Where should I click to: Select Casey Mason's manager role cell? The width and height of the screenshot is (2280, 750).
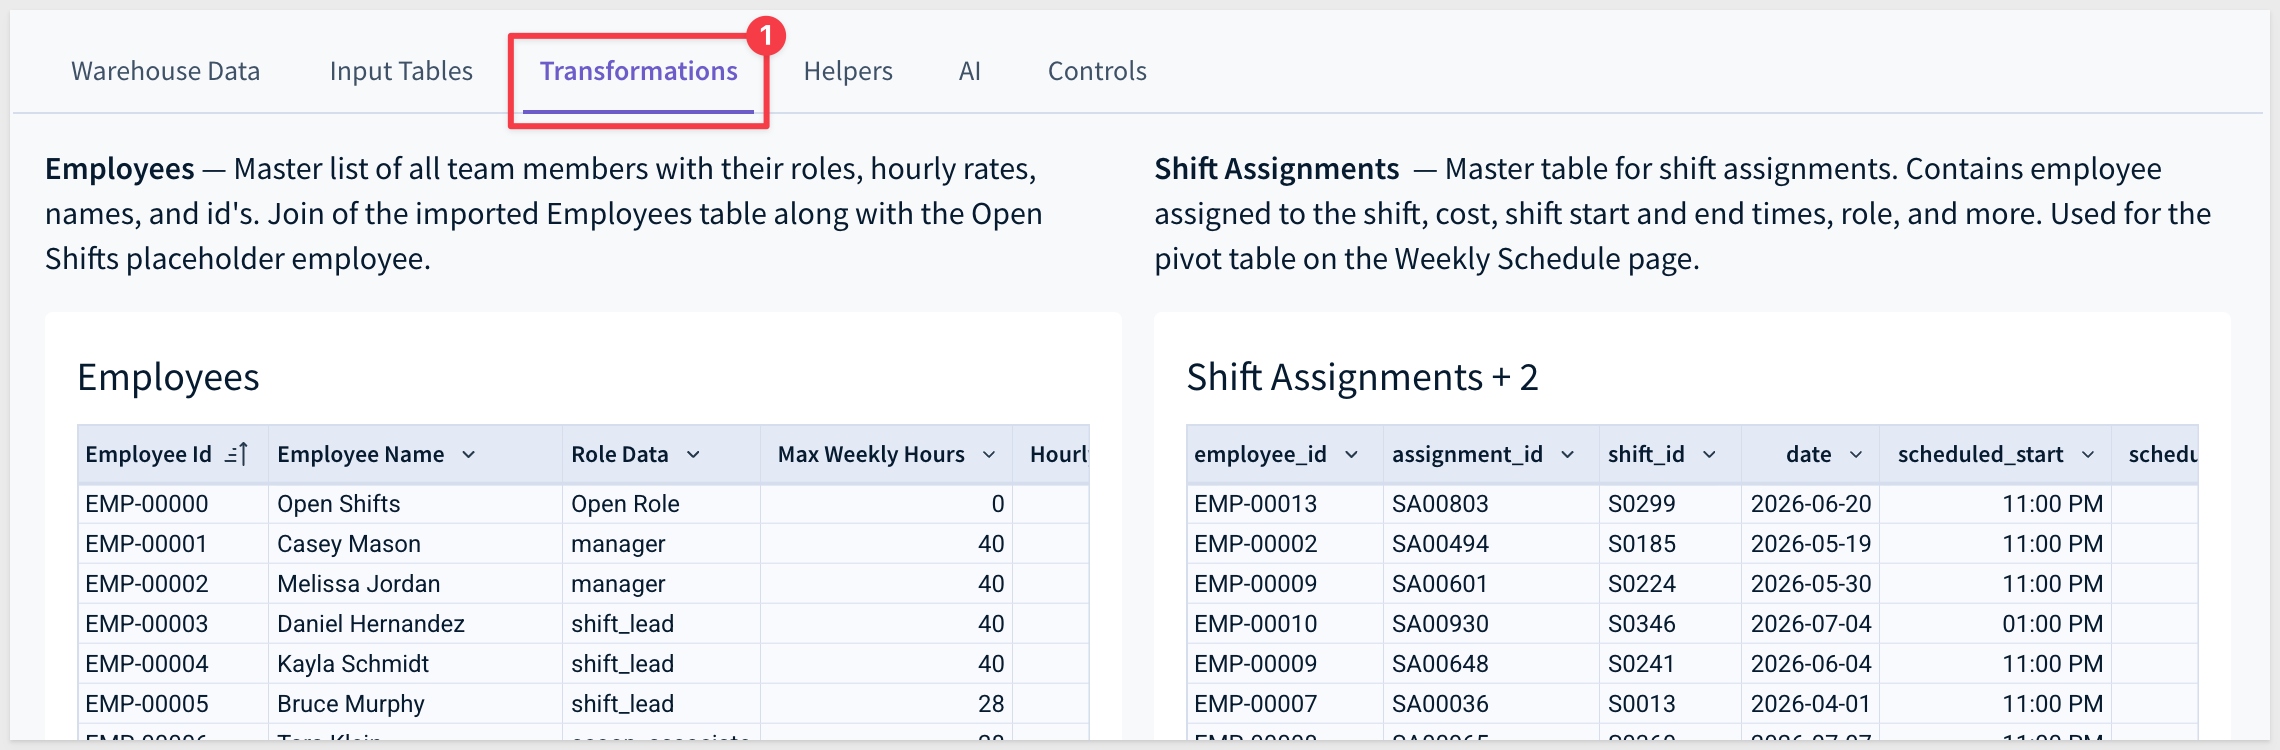pos(661,544)
